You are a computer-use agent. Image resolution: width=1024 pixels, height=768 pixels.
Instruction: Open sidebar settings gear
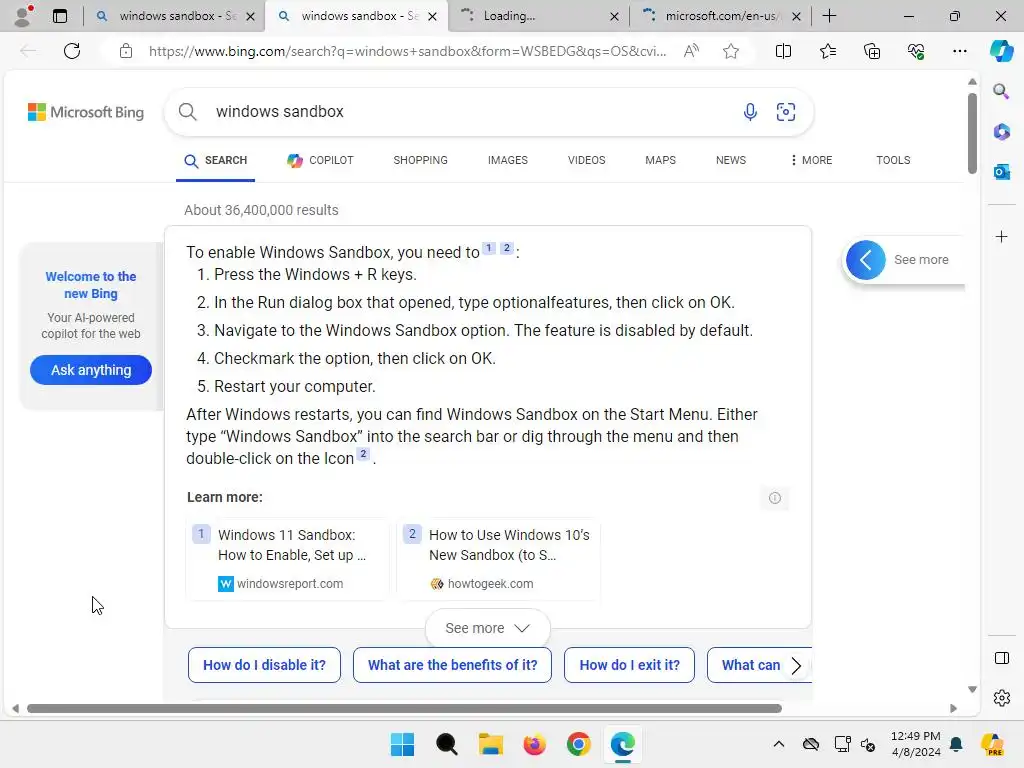1001,698
